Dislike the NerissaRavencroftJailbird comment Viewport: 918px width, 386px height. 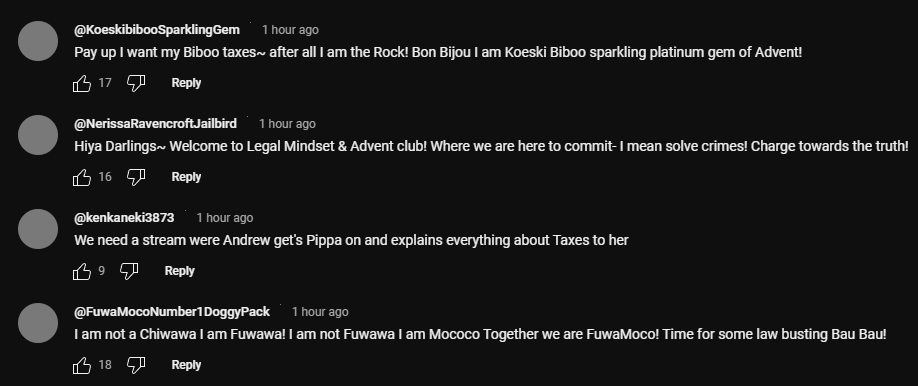tap(136, 177)
